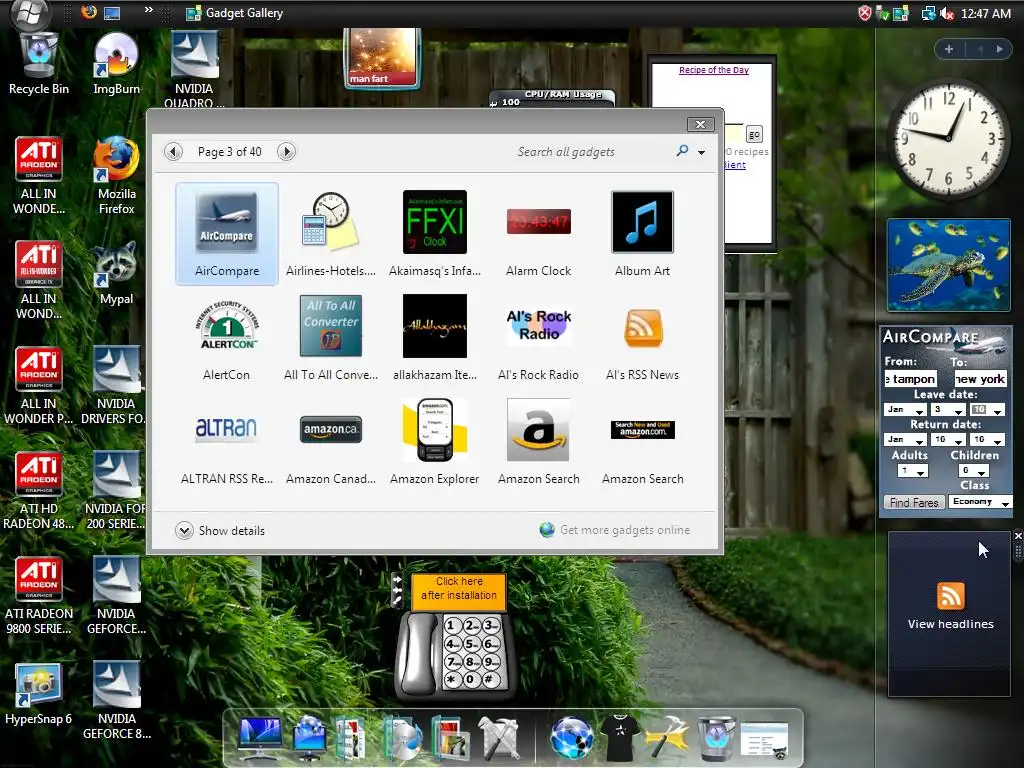Click the analog clock gadget
Image resolution: width=1024 pixels, height=768 pixels.
(x=948, y=138)
